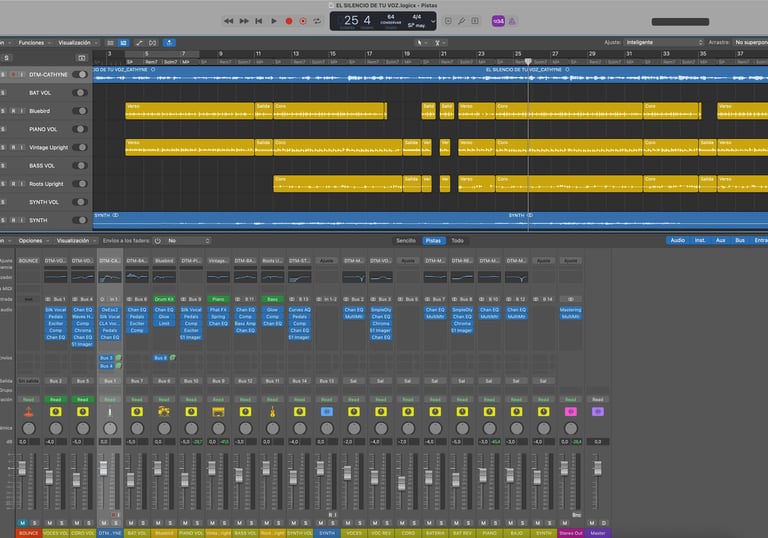The height and width of the screenshot is (538, 768).
Task: Select the Sencillo mixer tab
Action: (x=406, y=241)
